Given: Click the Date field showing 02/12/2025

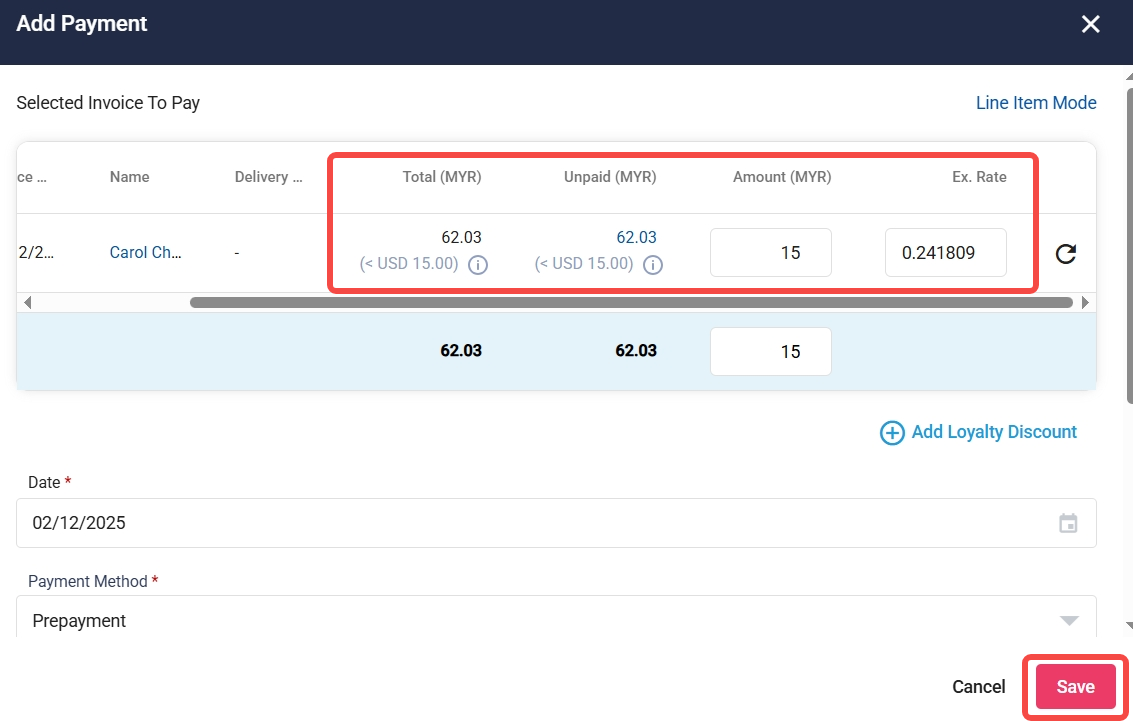Looking at the screenshot, I should point(556,523).
